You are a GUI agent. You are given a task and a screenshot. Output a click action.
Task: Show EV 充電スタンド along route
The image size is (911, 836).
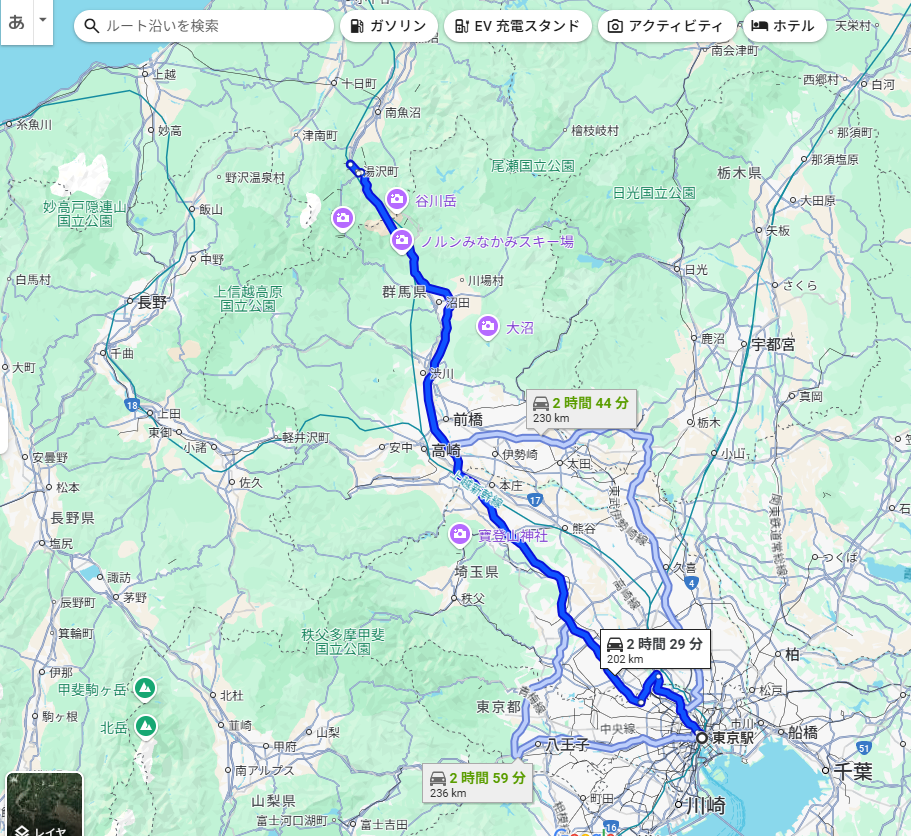tap(518, 26)
